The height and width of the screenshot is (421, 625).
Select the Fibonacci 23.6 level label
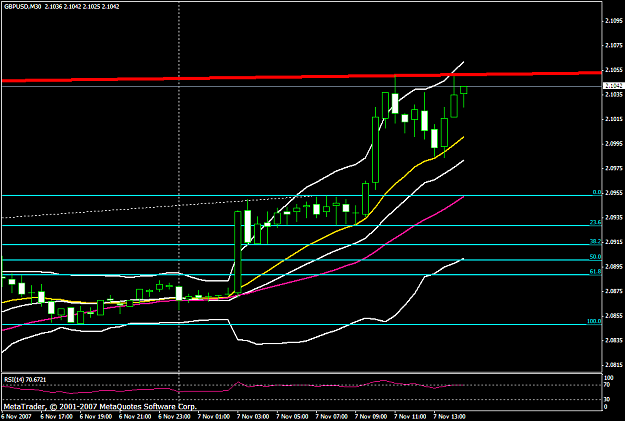(x=596, y=222)
